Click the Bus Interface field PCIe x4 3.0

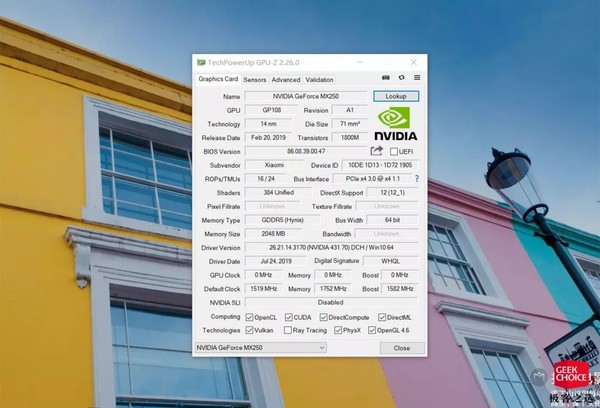pyautogui.click(x=373, y=179)
